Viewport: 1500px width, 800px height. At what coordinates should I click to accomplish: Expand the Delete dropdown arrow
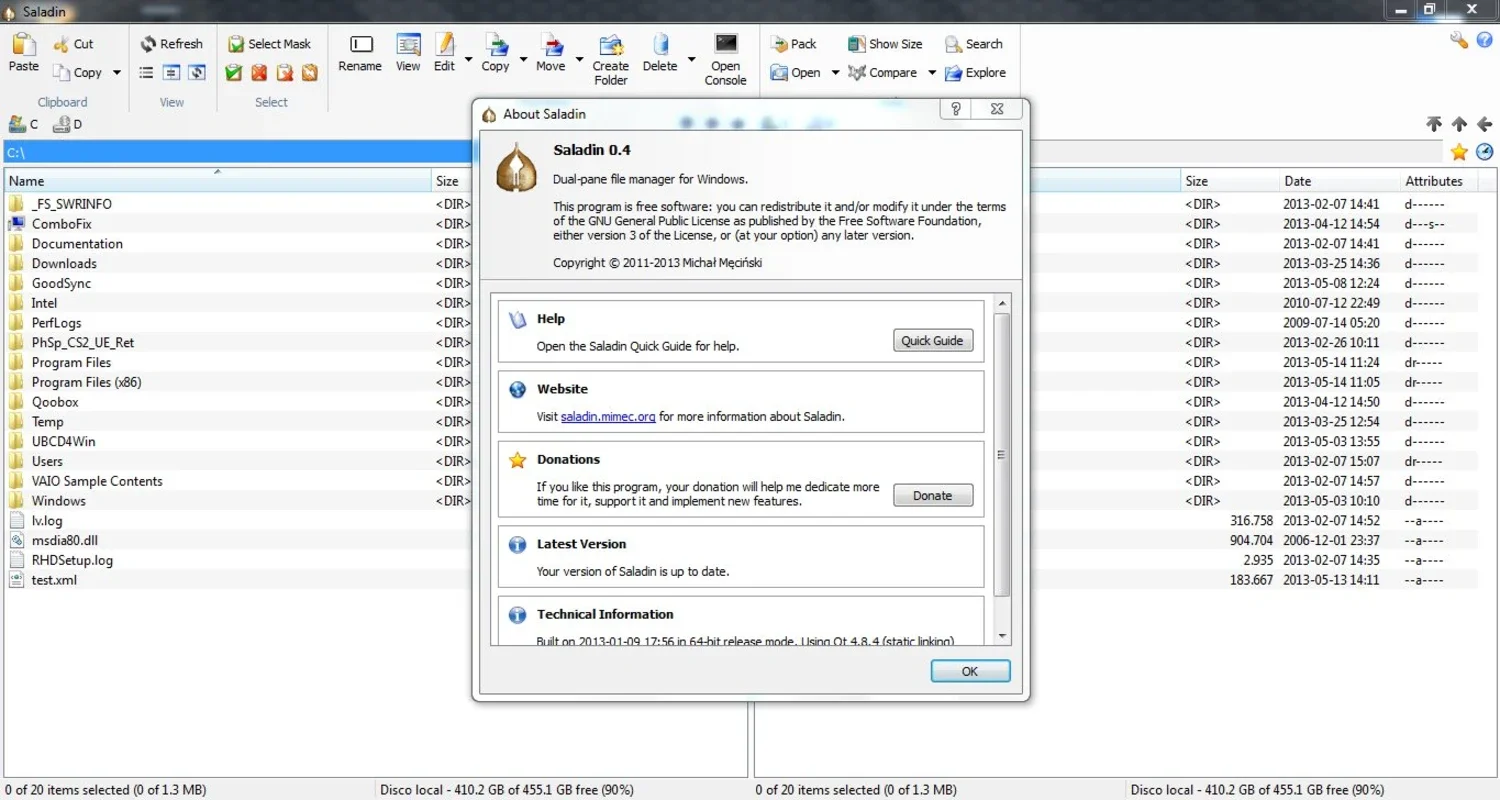coord(691,60)
